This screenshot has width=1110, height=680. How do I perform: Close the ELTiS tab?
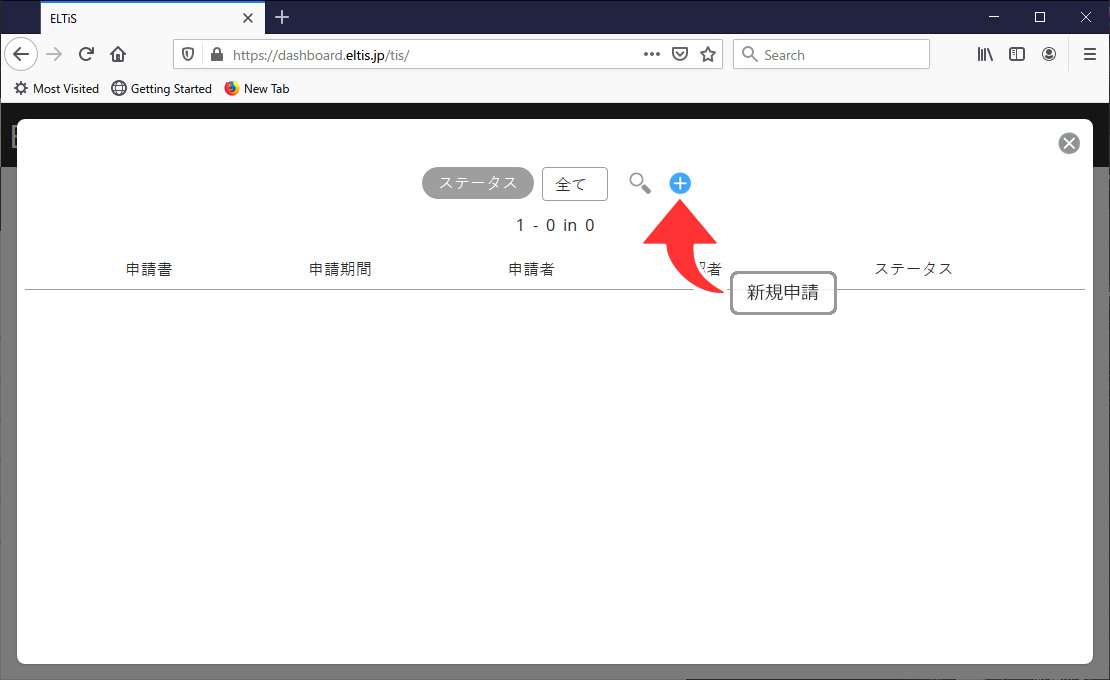click(x=248, y=18)
